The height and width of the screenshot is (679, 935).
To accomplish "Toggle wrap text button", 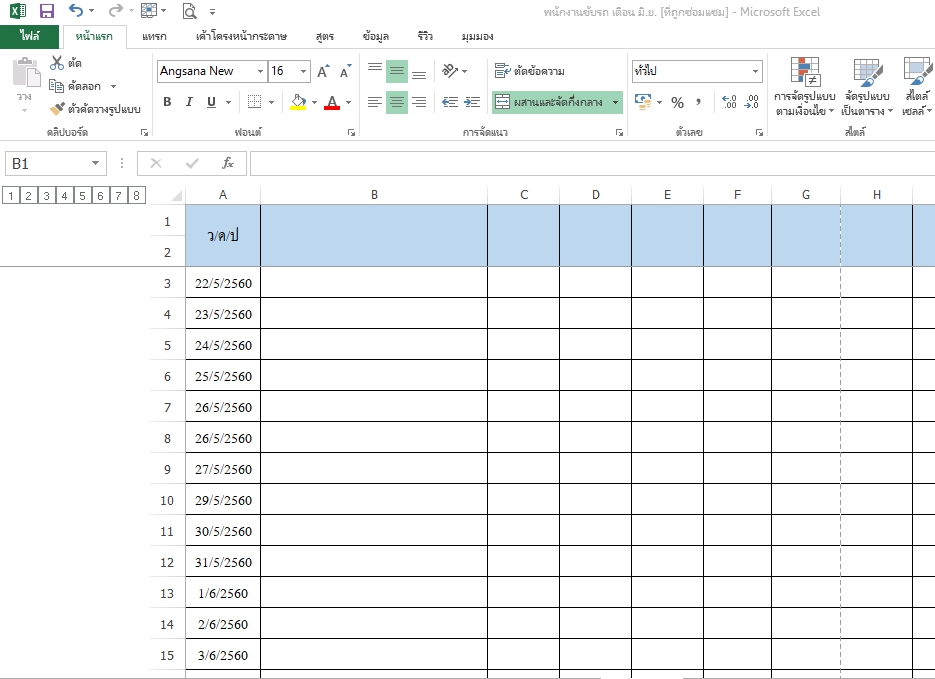I will (x=530, y=71).
